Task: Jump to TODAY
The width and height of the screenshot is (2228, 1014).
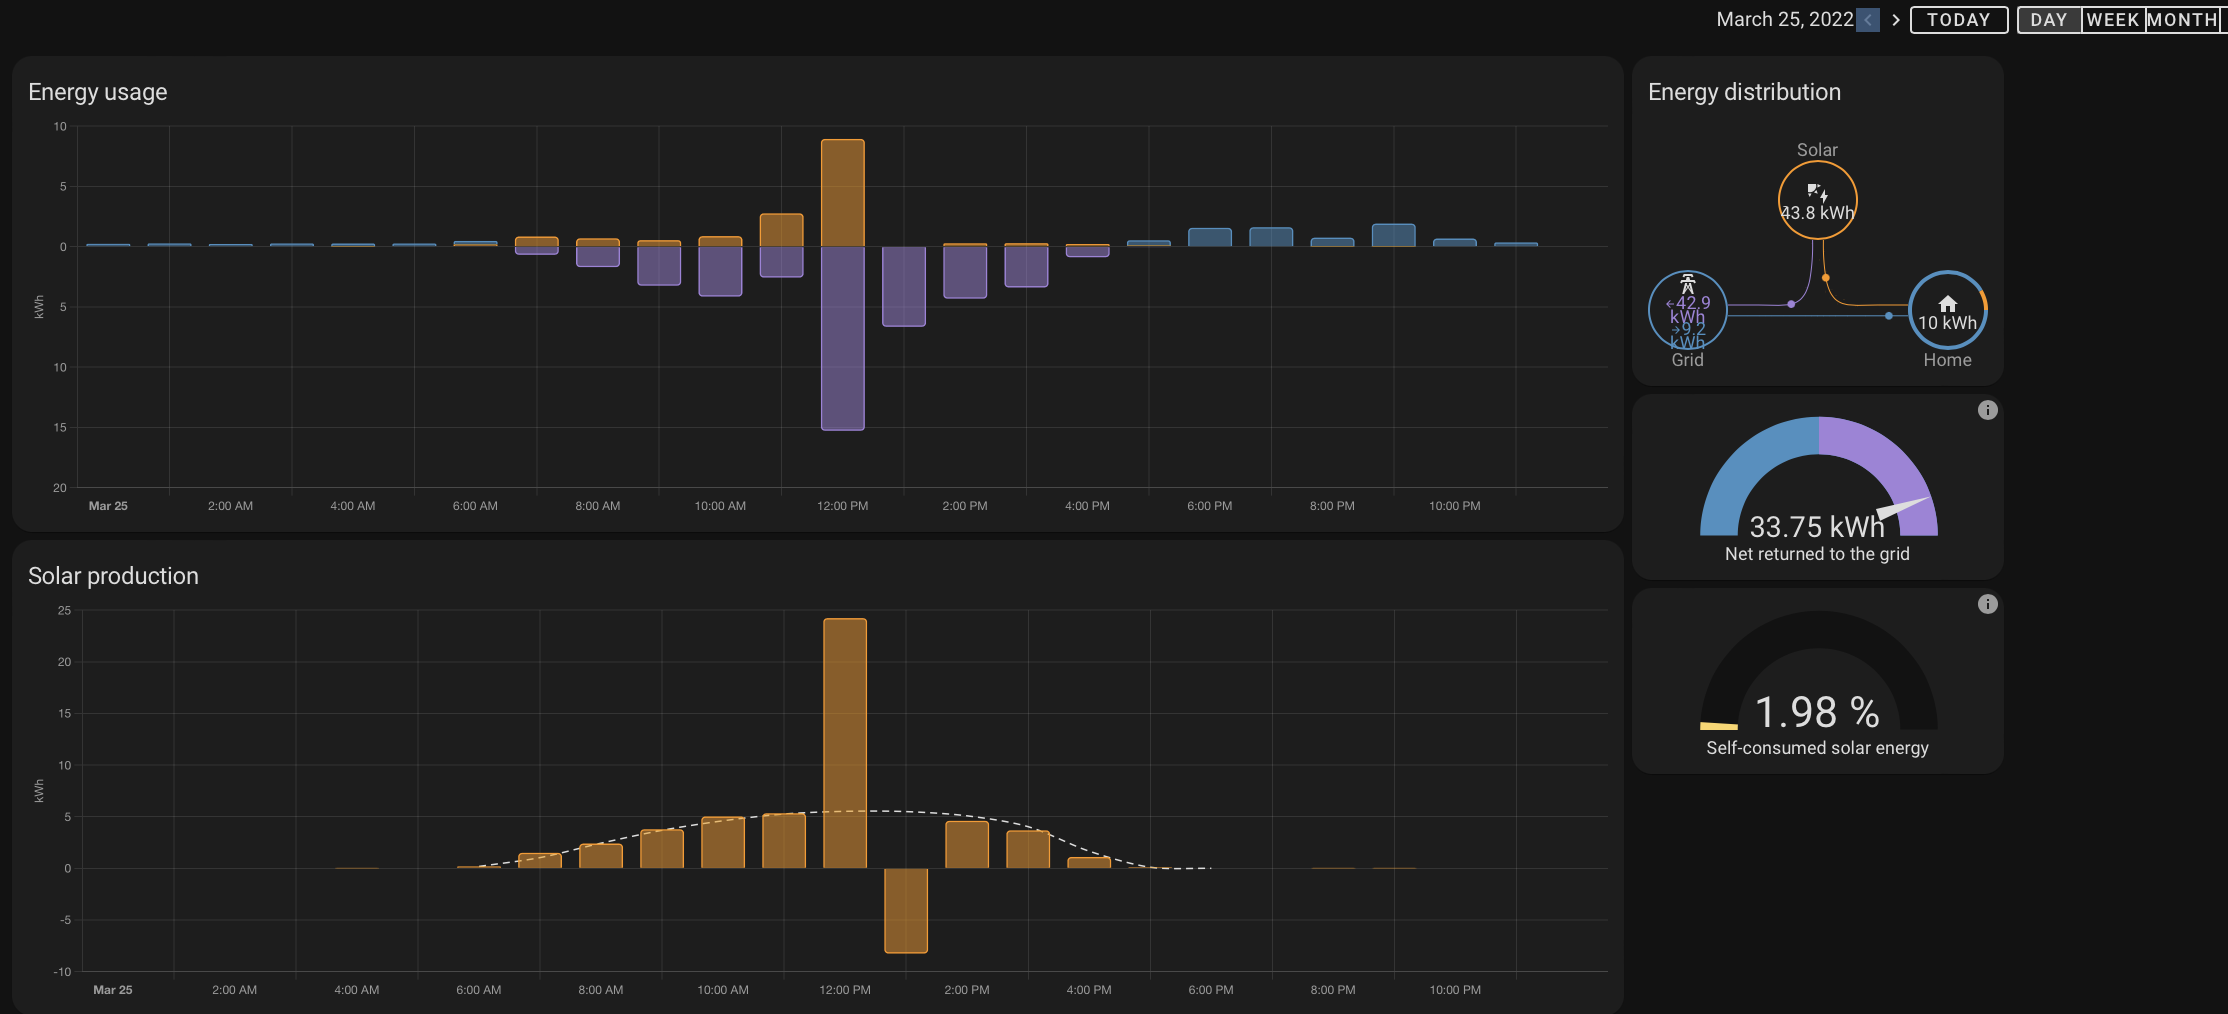Action: click(x=1959, y=20)
